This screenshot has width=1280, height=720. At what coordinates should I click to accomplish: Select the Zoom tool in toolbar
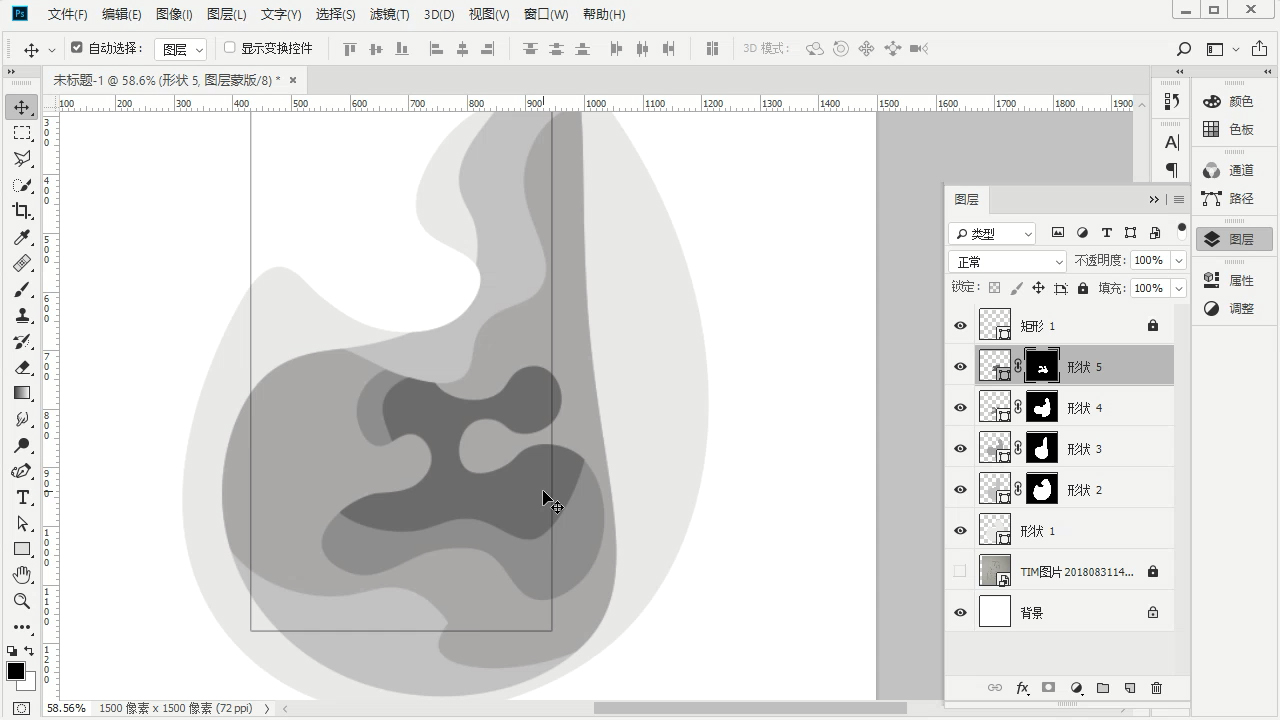click(x=22, y=601)
